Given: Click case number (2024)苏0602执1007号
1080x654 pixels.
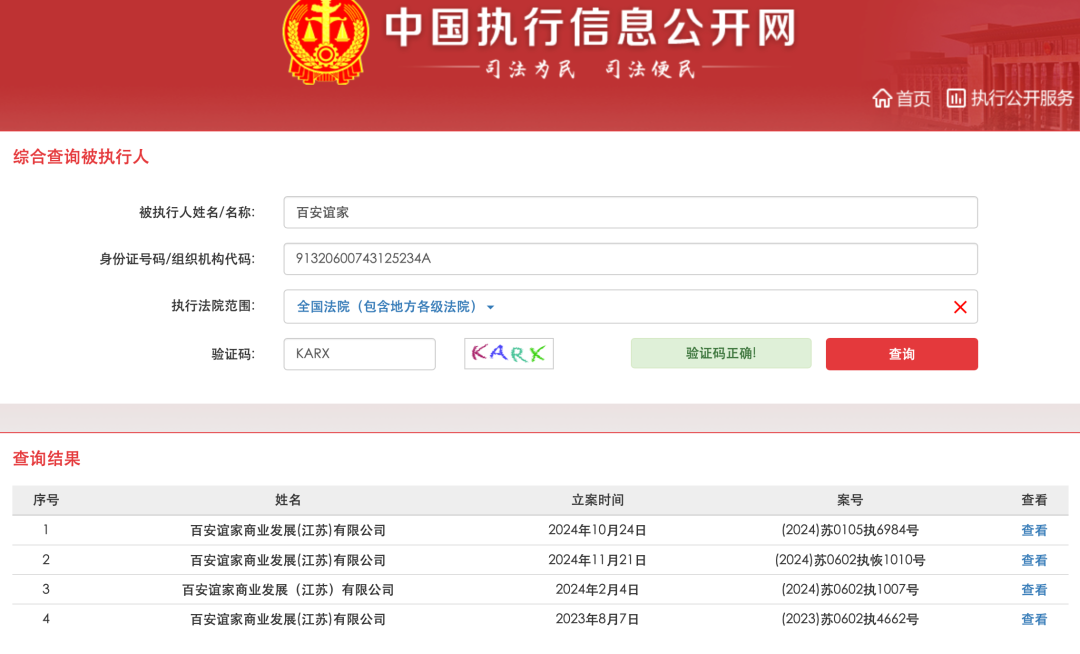Looking at the screenshot, I should [850, 590].
